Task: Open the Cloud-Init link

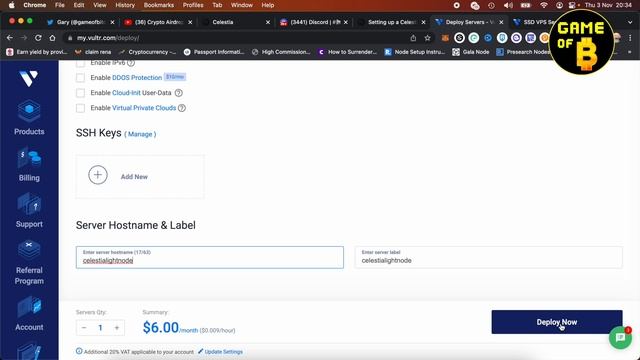Action: tap(126, 93)
